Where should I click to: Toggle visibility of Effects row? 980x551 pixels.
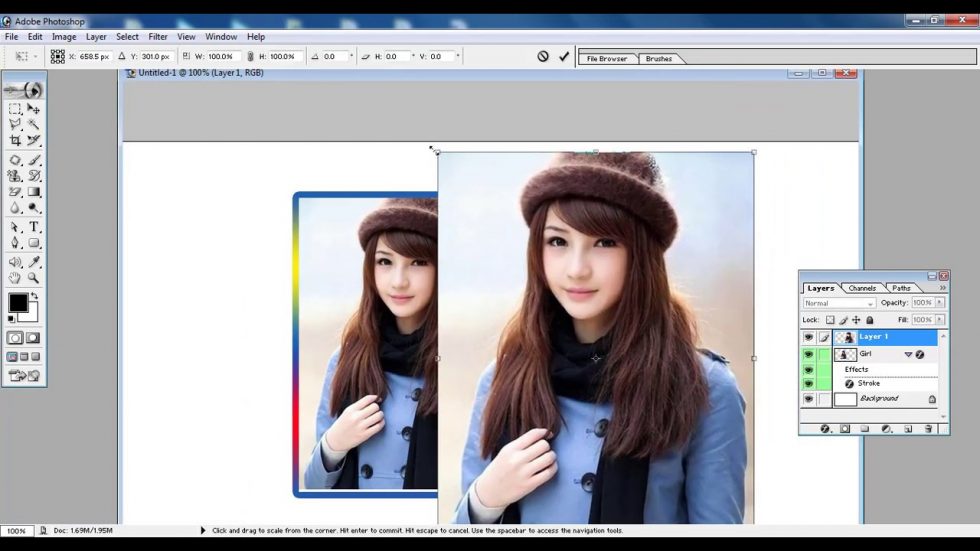[x=808, y=370]
